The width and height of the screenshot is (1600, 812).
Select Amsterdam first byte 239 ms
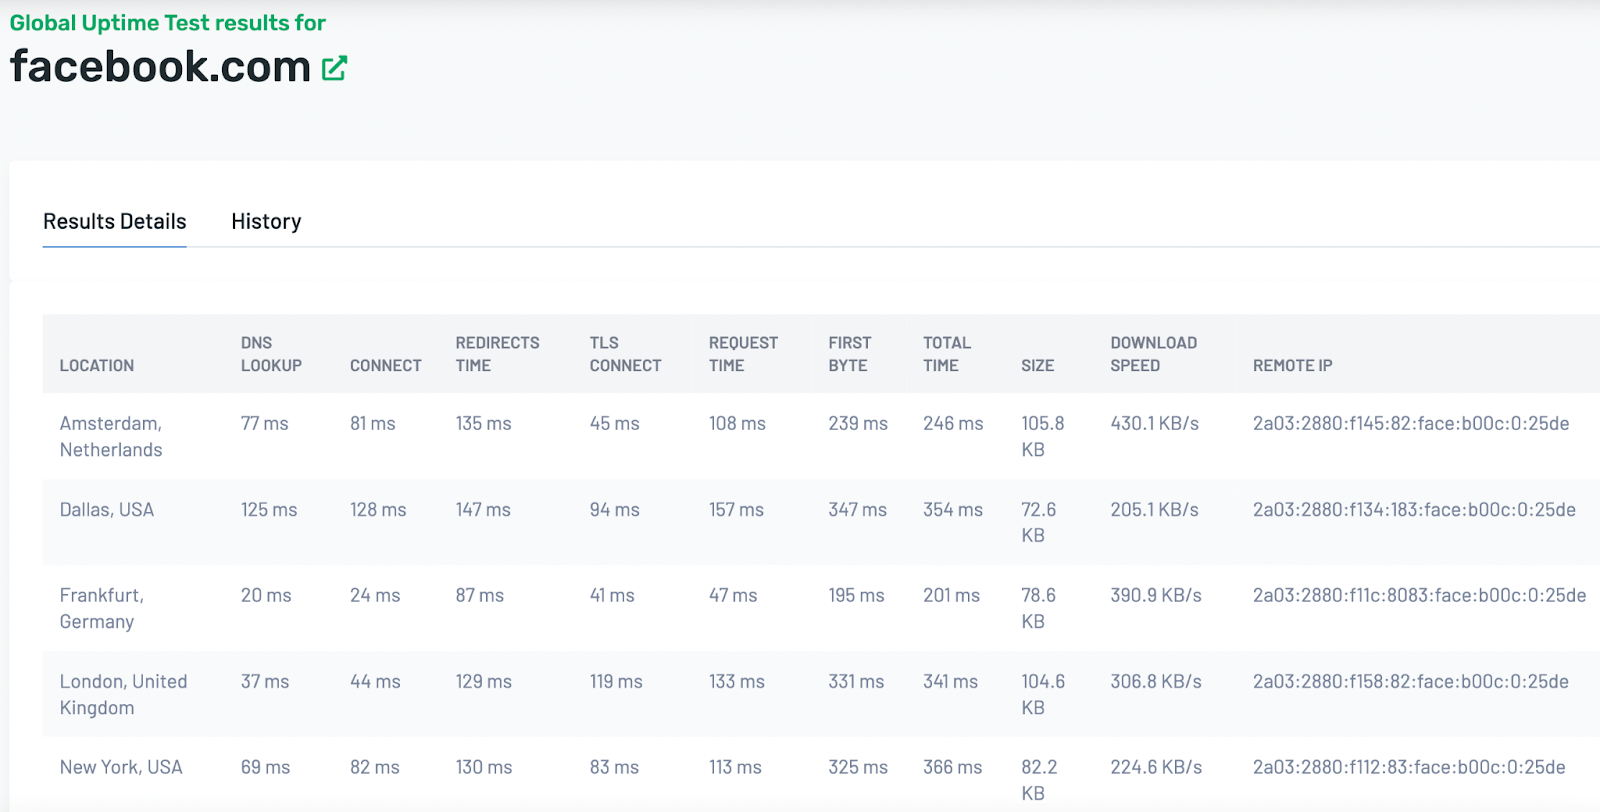pyautogui.click(x=858, y=424)
